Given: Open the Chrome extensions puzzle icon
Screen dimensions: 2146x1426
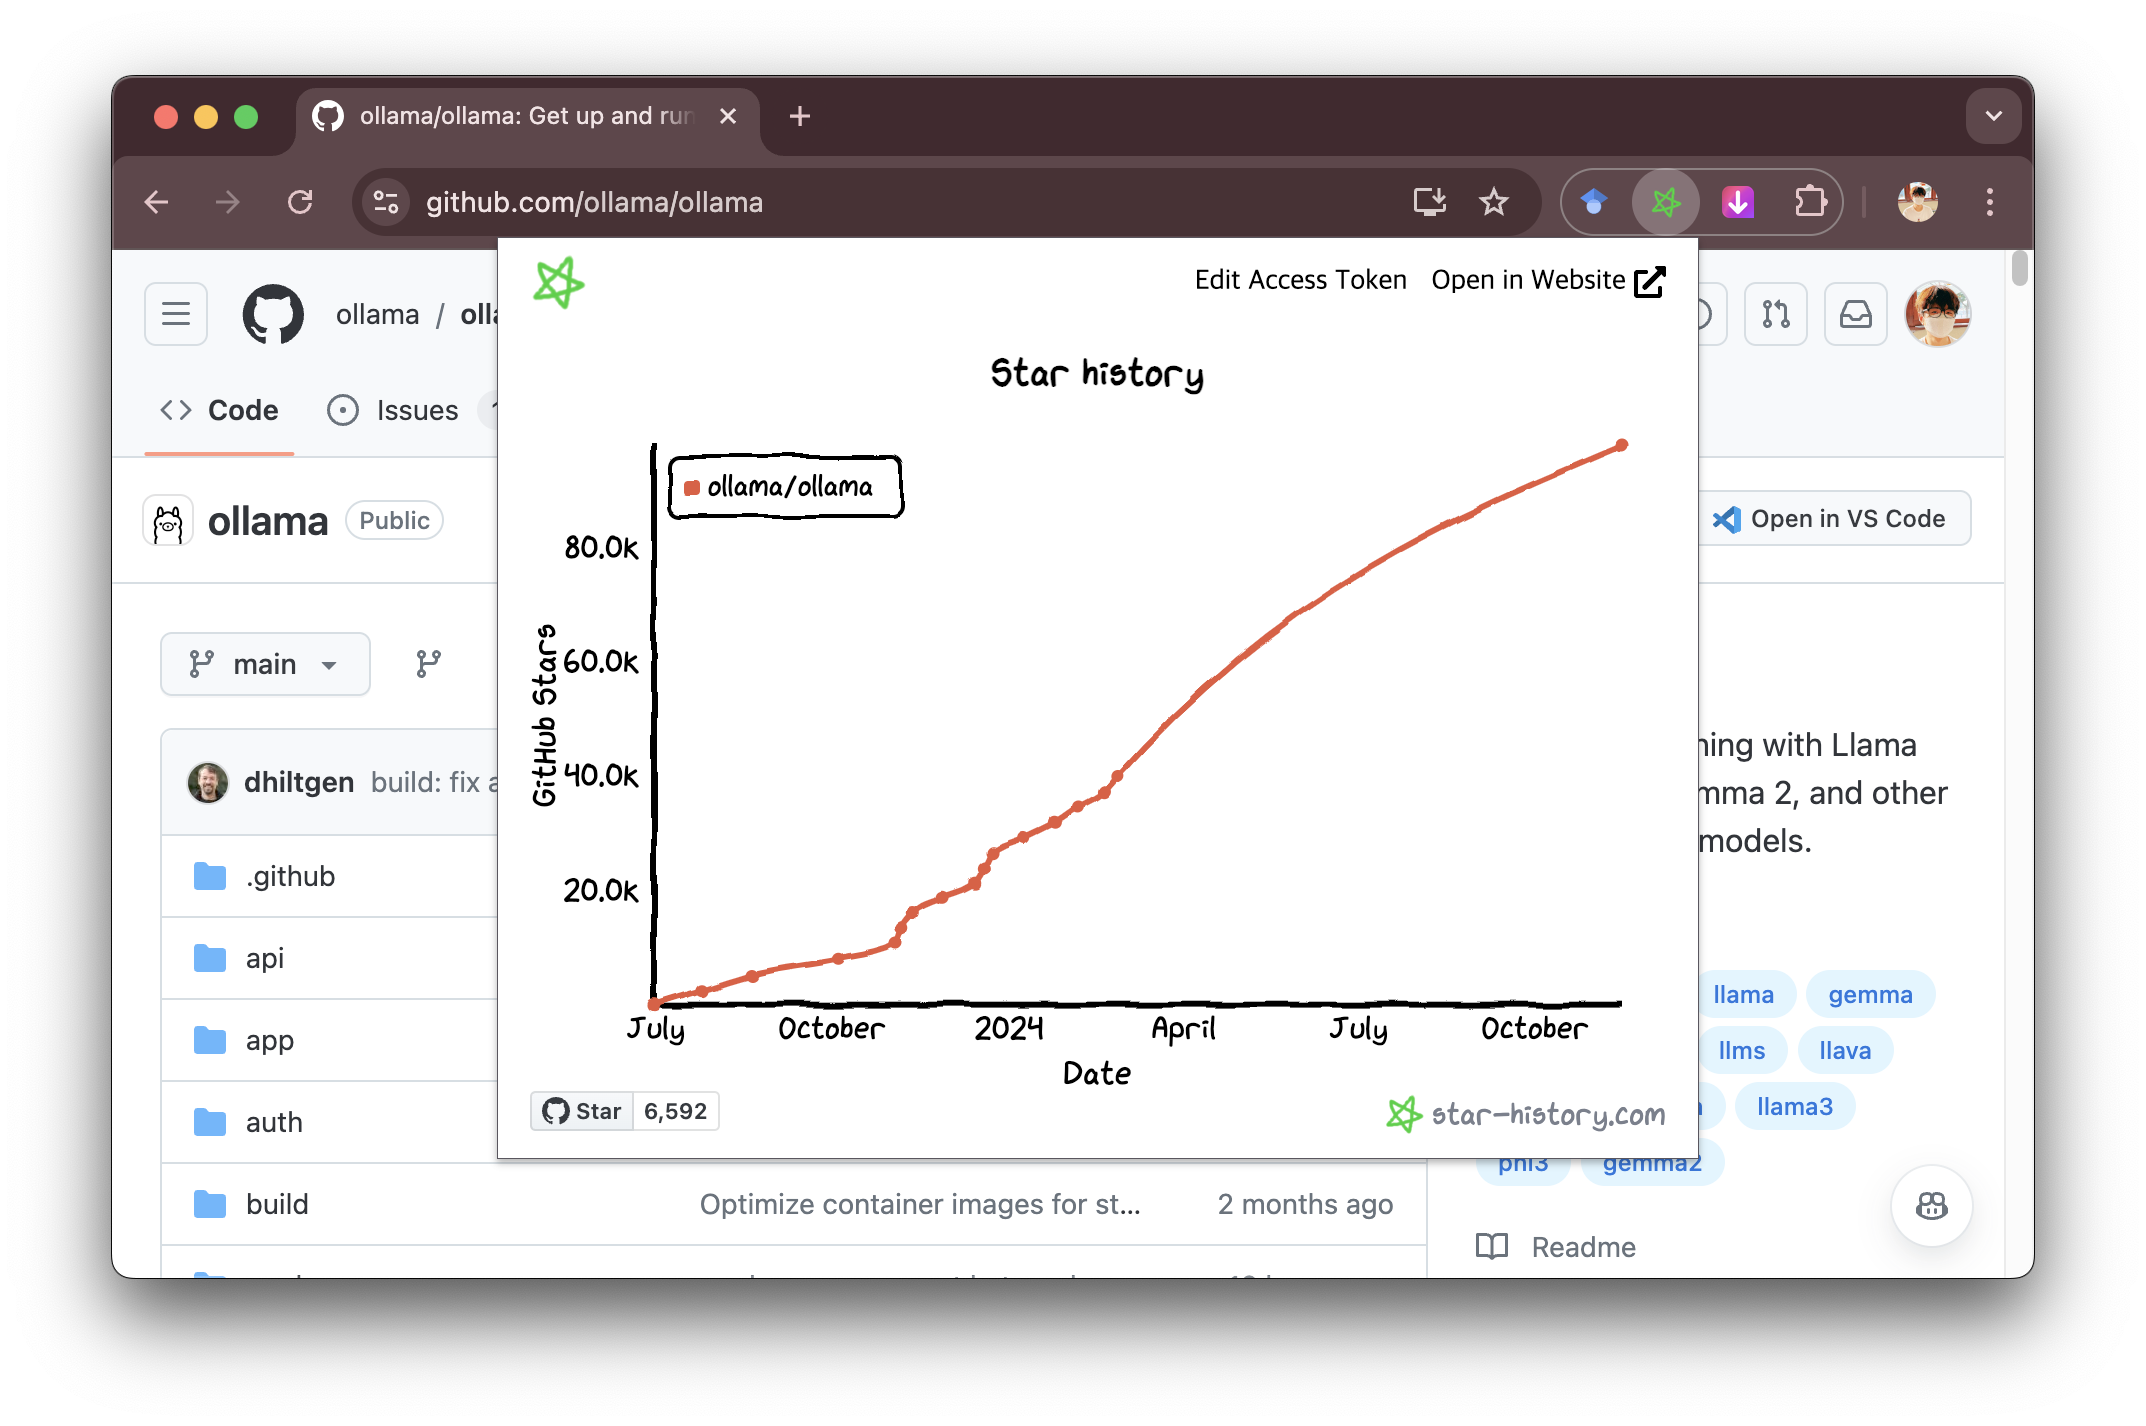Looking at the screenshot, I should (1810, 203).
